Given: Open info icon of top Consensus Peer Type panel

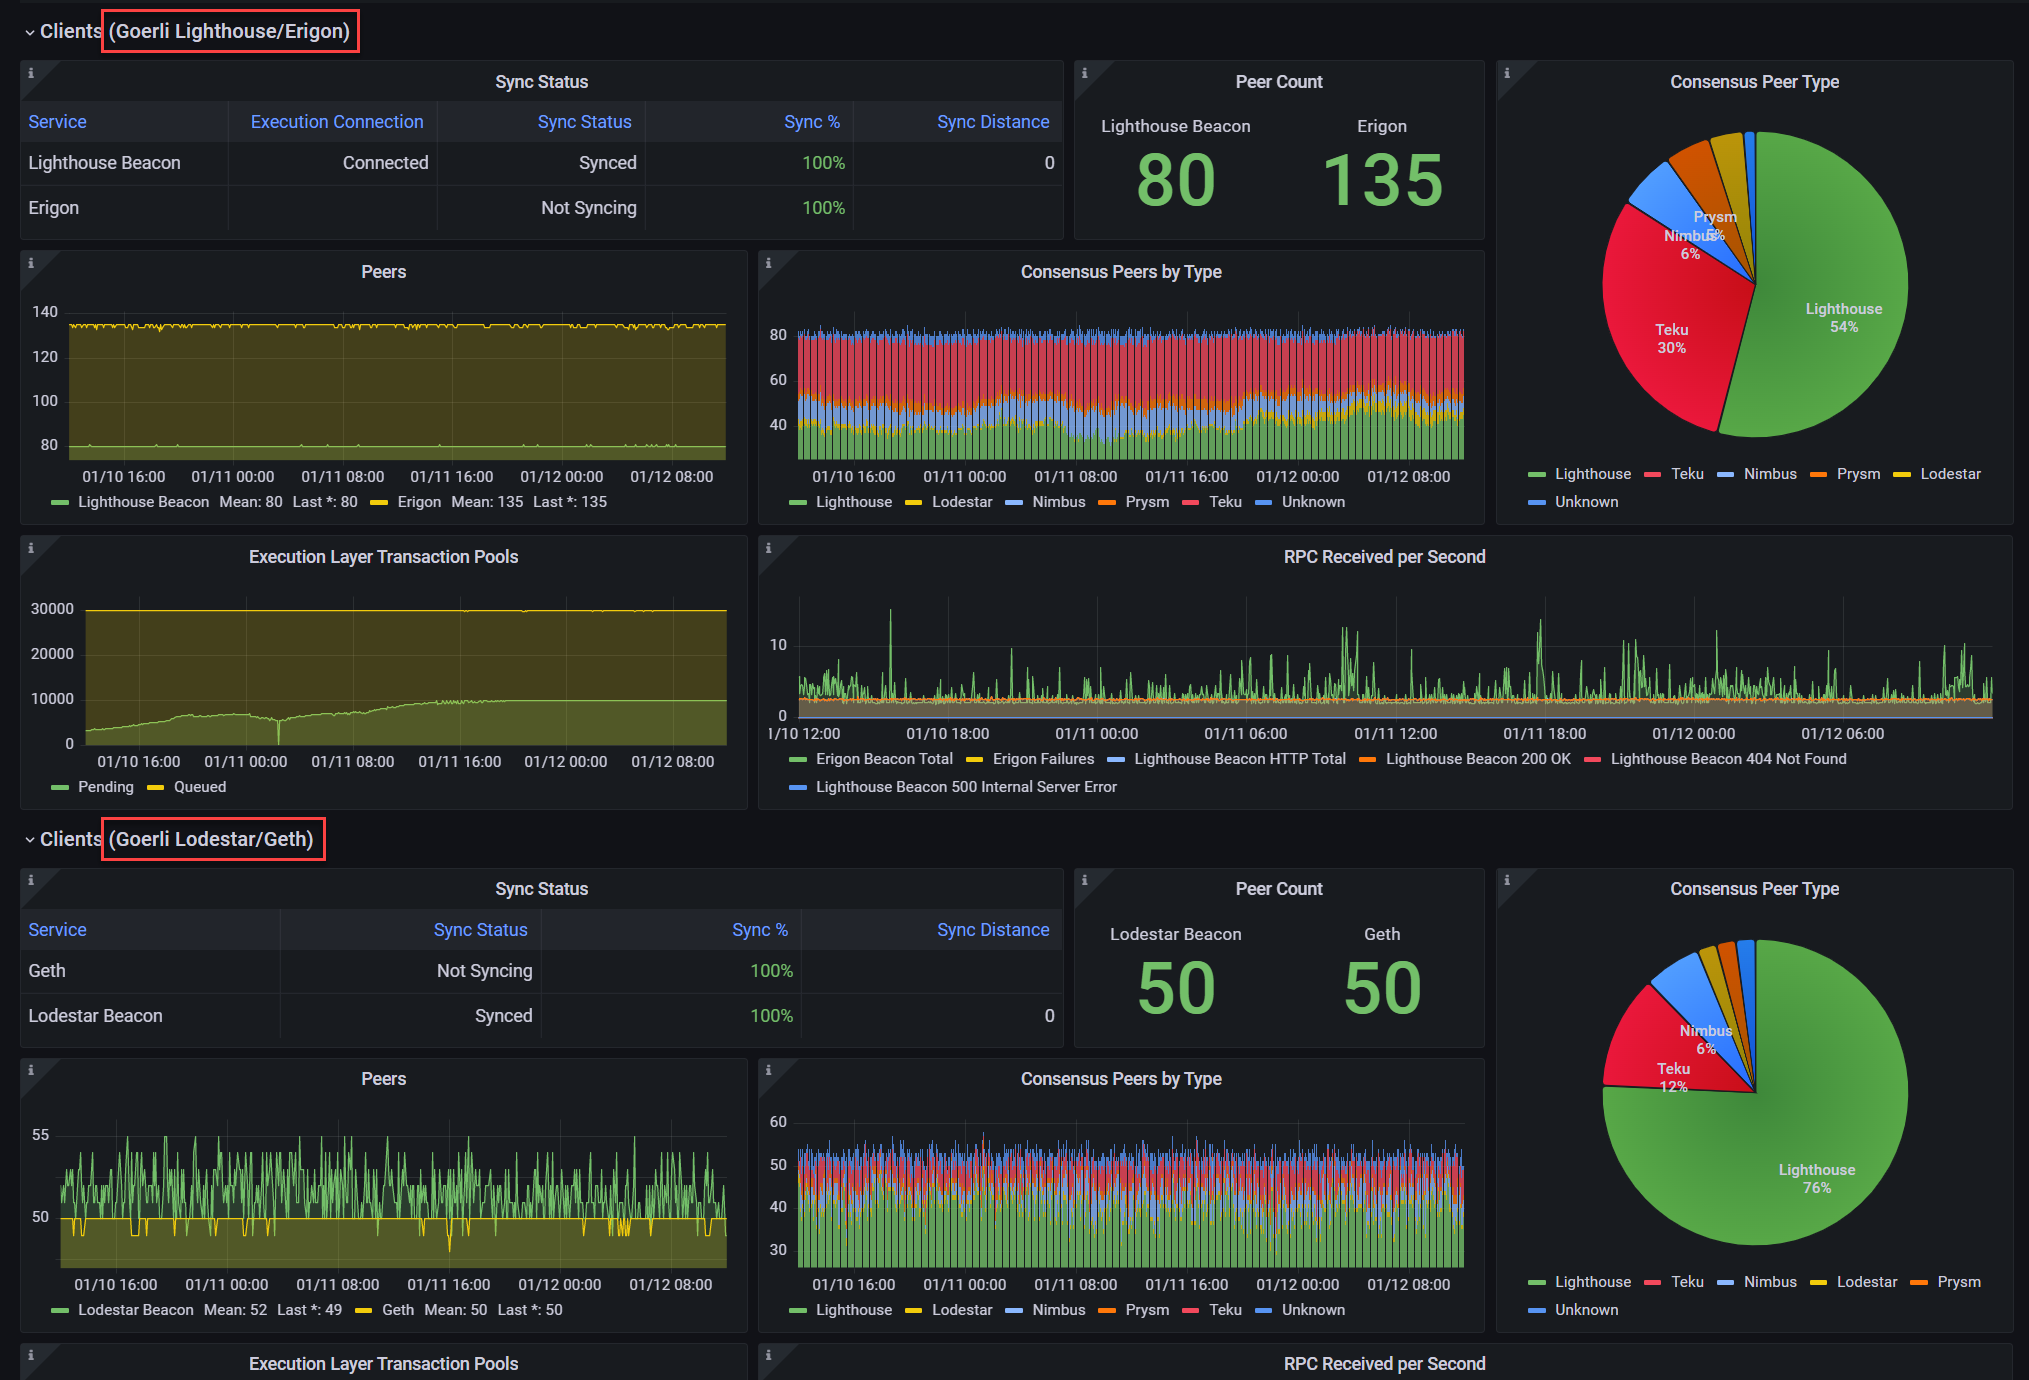Looking at the screenshot, I should click(x=1507, y=73).
